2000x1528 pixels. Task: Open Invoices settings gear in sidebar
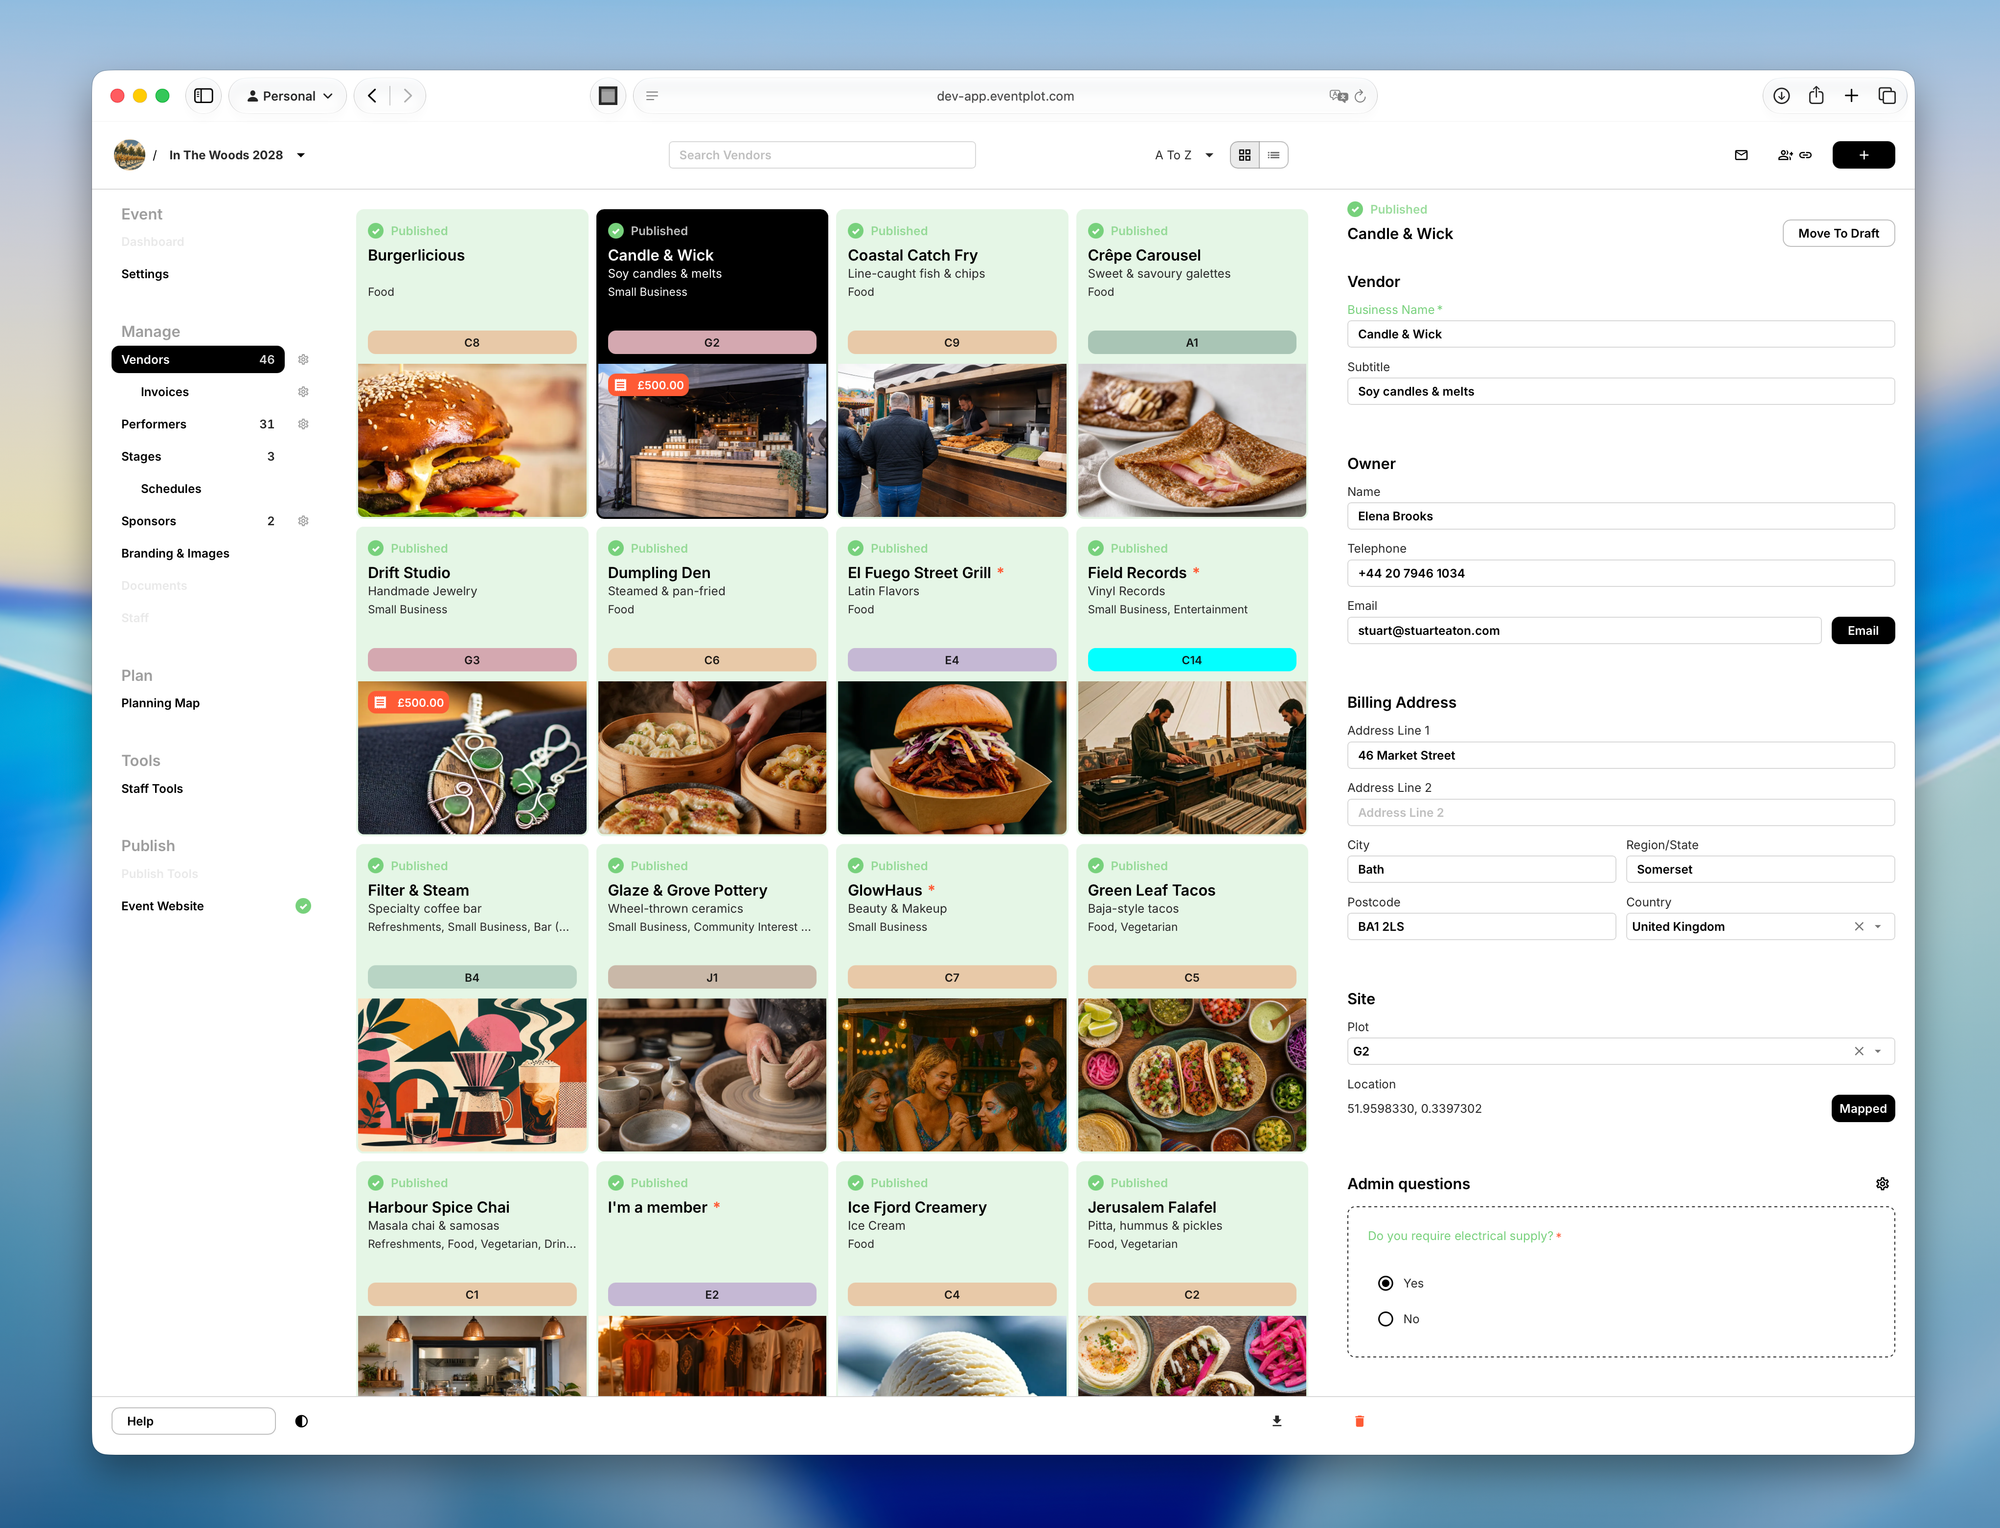pos(303,392)
